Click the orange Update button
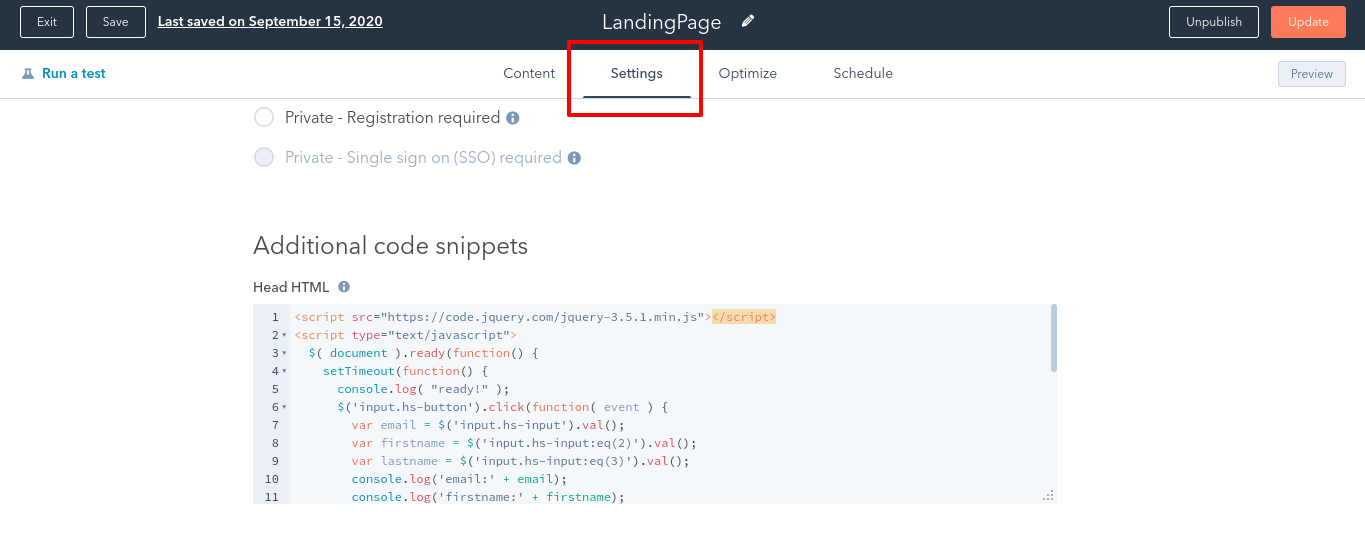The image size is (1365, 537). tap(1308, 22)
